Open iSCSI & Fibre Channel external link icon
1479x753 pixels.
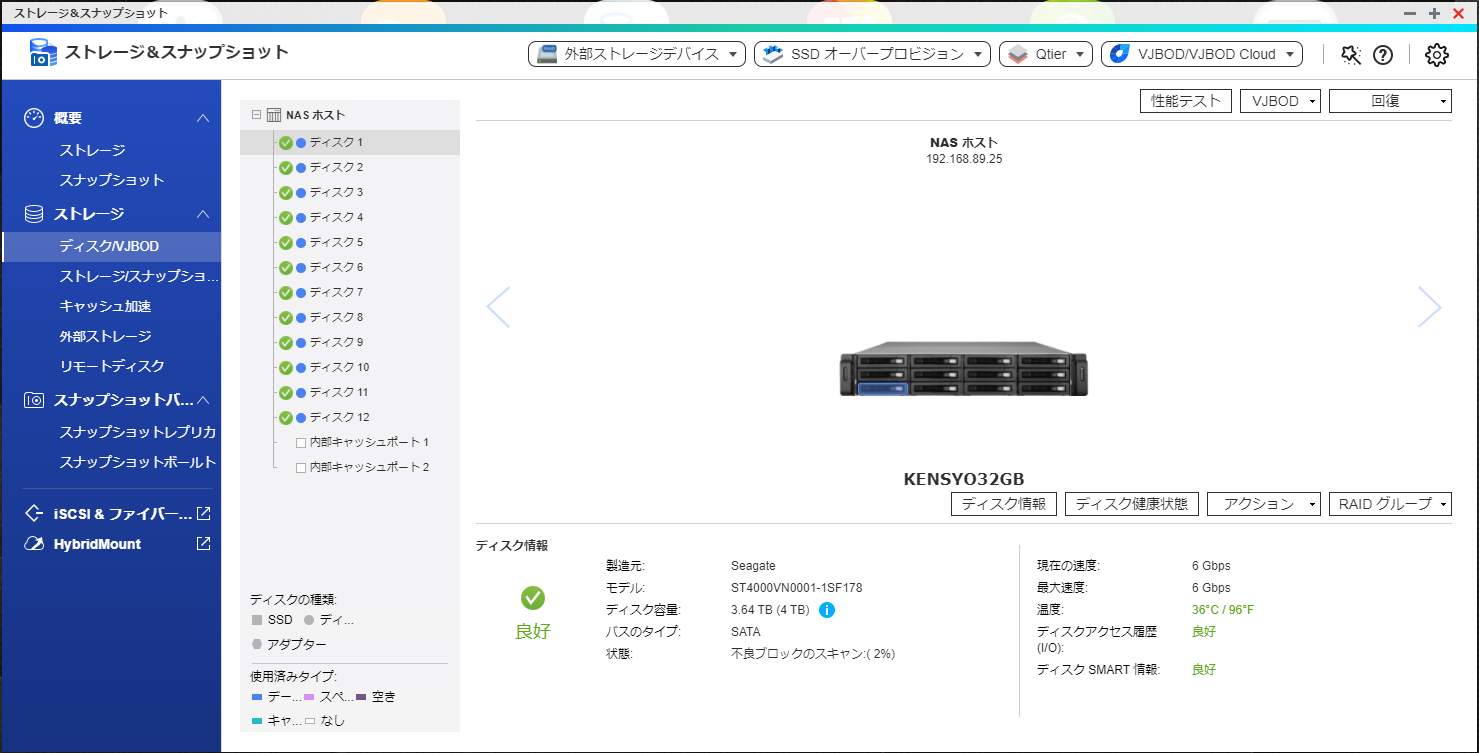tap(203, 514)
